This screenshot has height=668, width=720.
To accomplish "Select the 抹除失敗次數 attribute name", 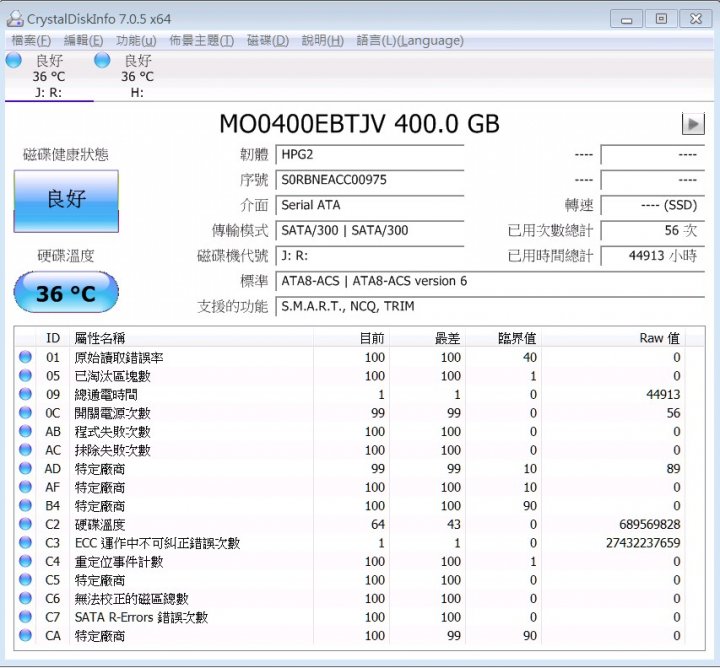I will tap(112, 450).
